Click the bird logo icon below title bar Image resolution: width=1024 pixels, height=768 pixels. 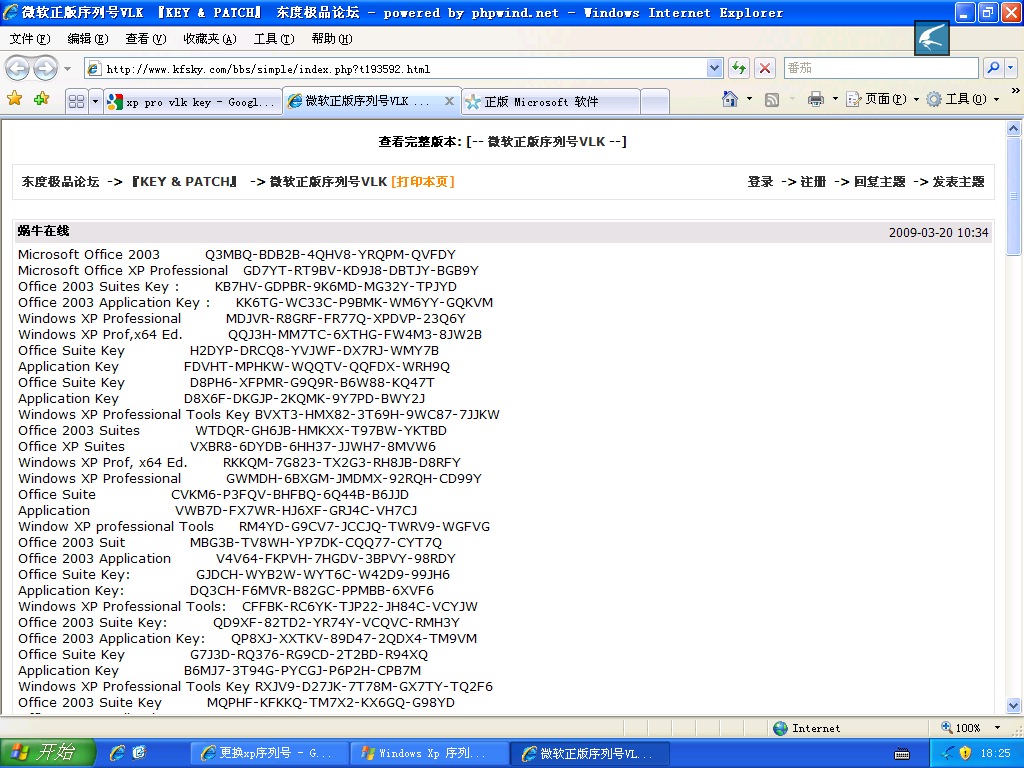tap(931, 38)
